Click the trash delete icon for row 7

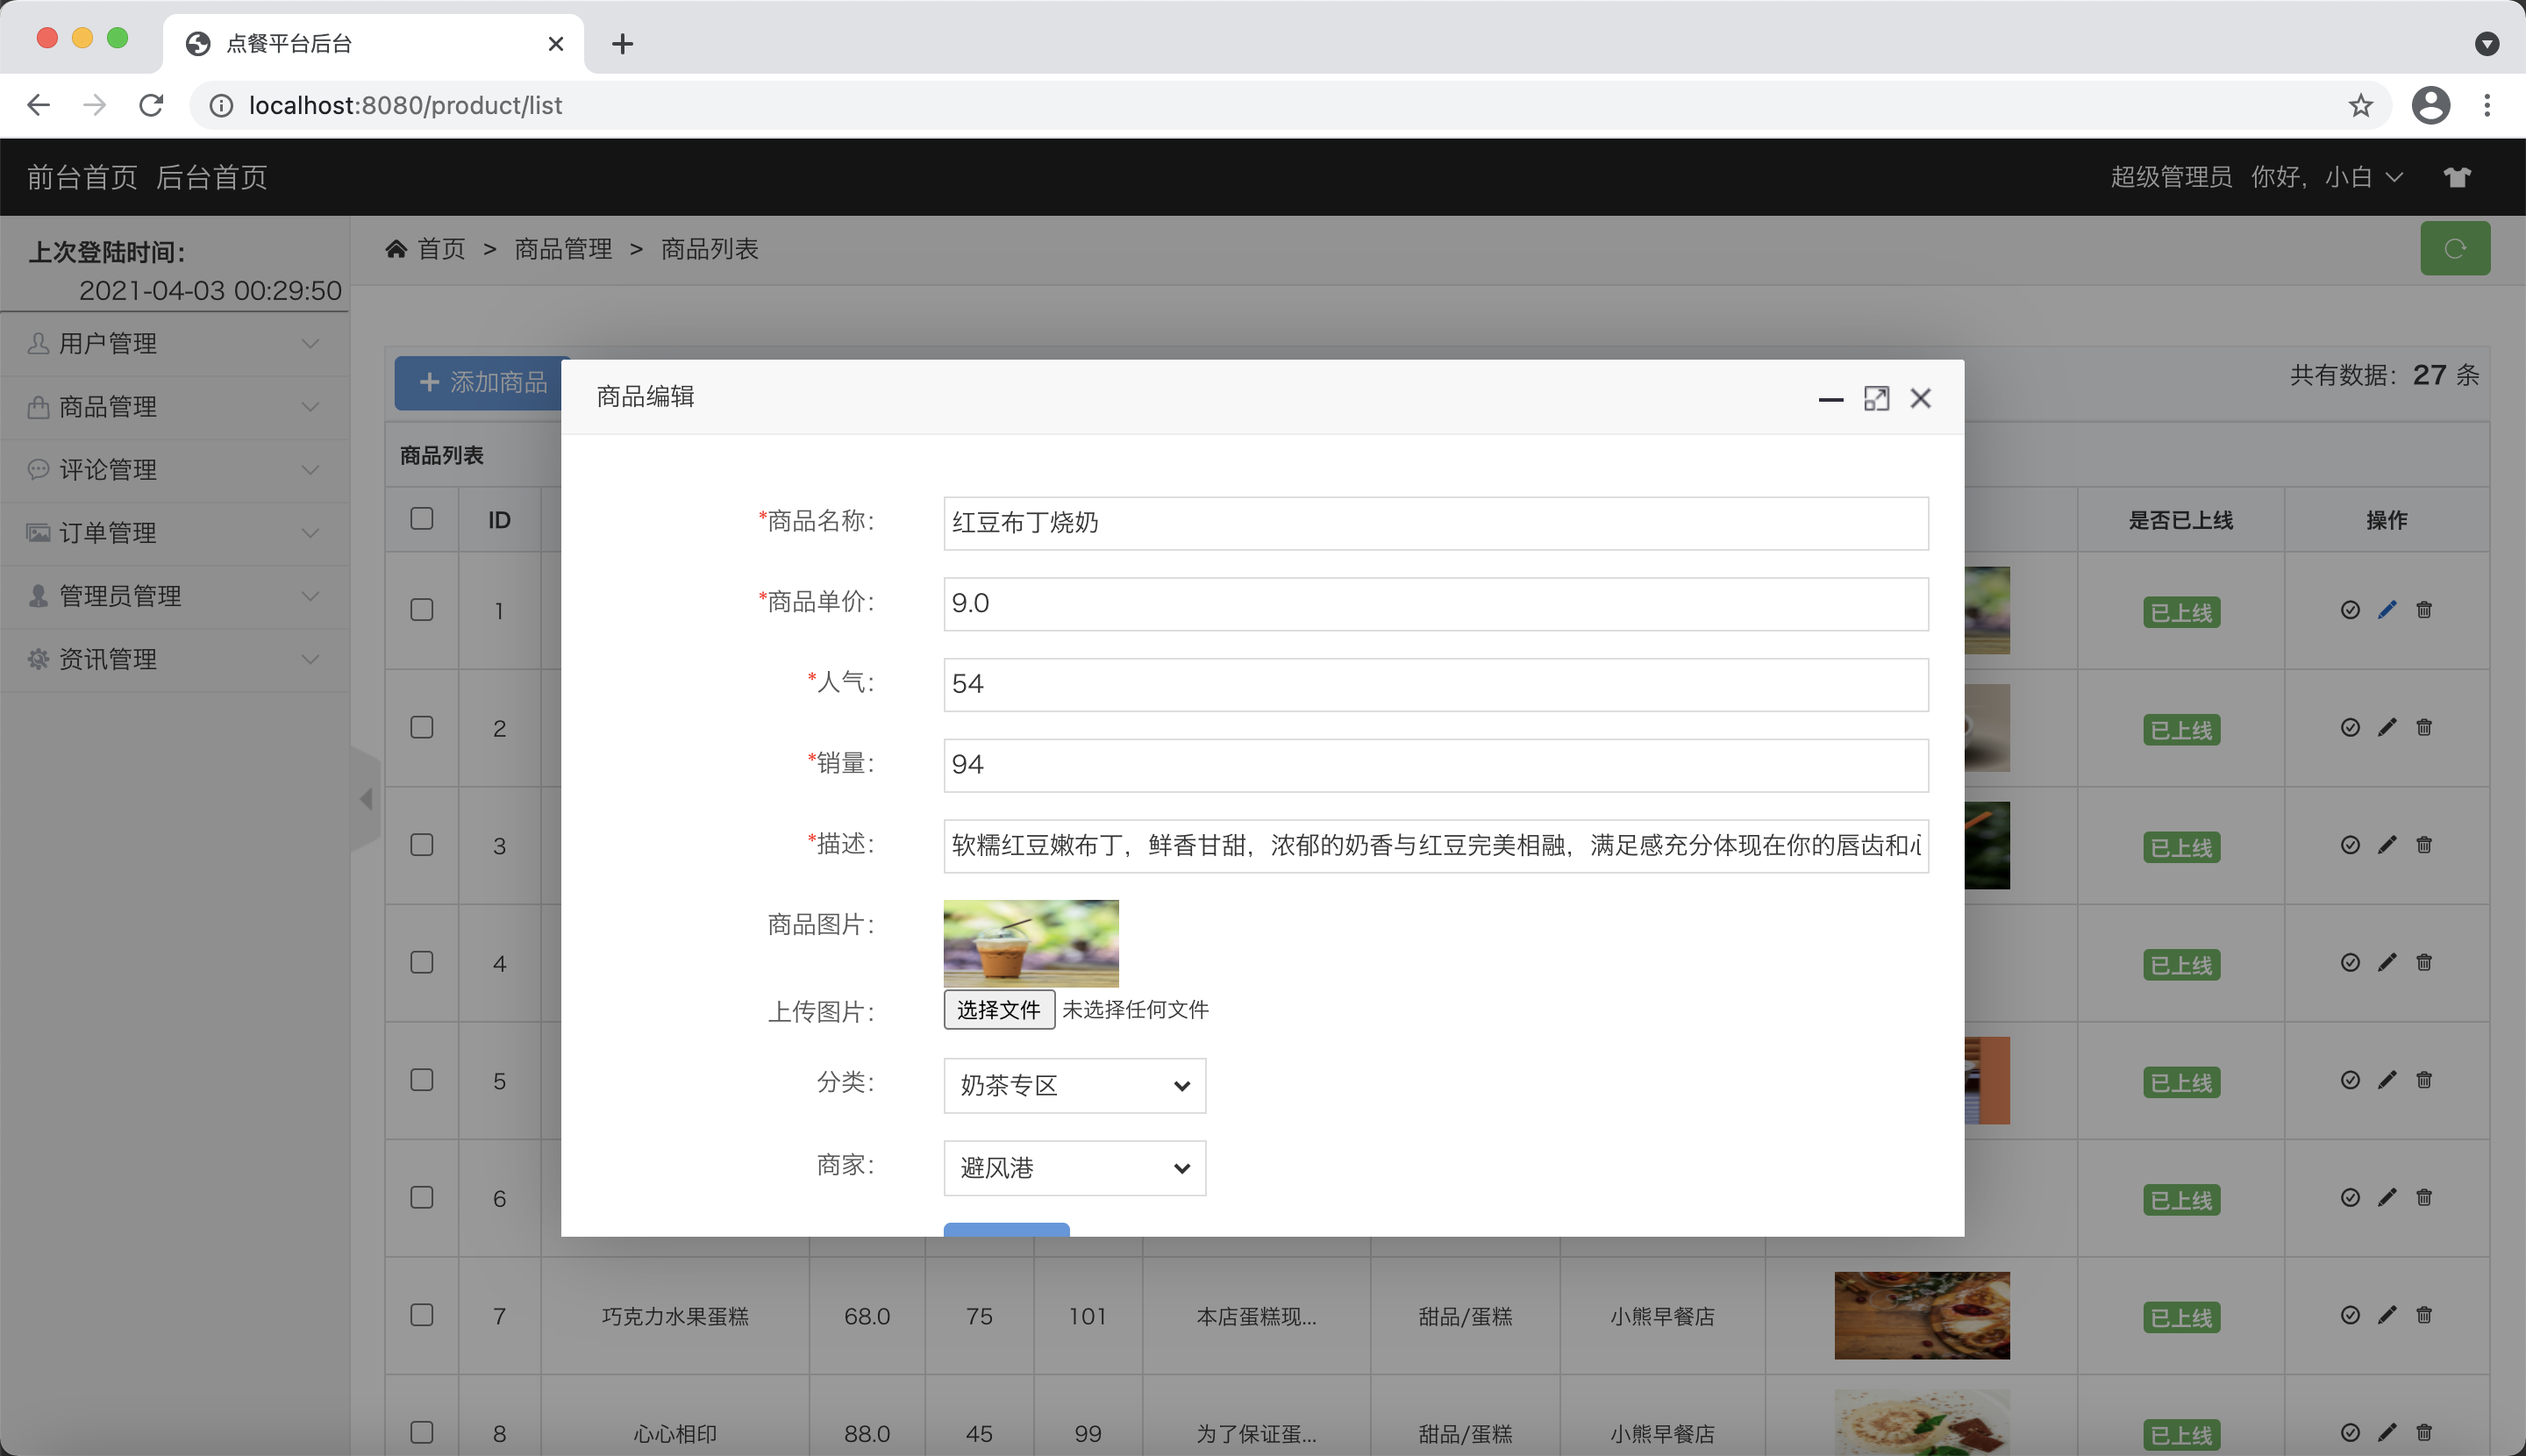tap(2424, 1315)
